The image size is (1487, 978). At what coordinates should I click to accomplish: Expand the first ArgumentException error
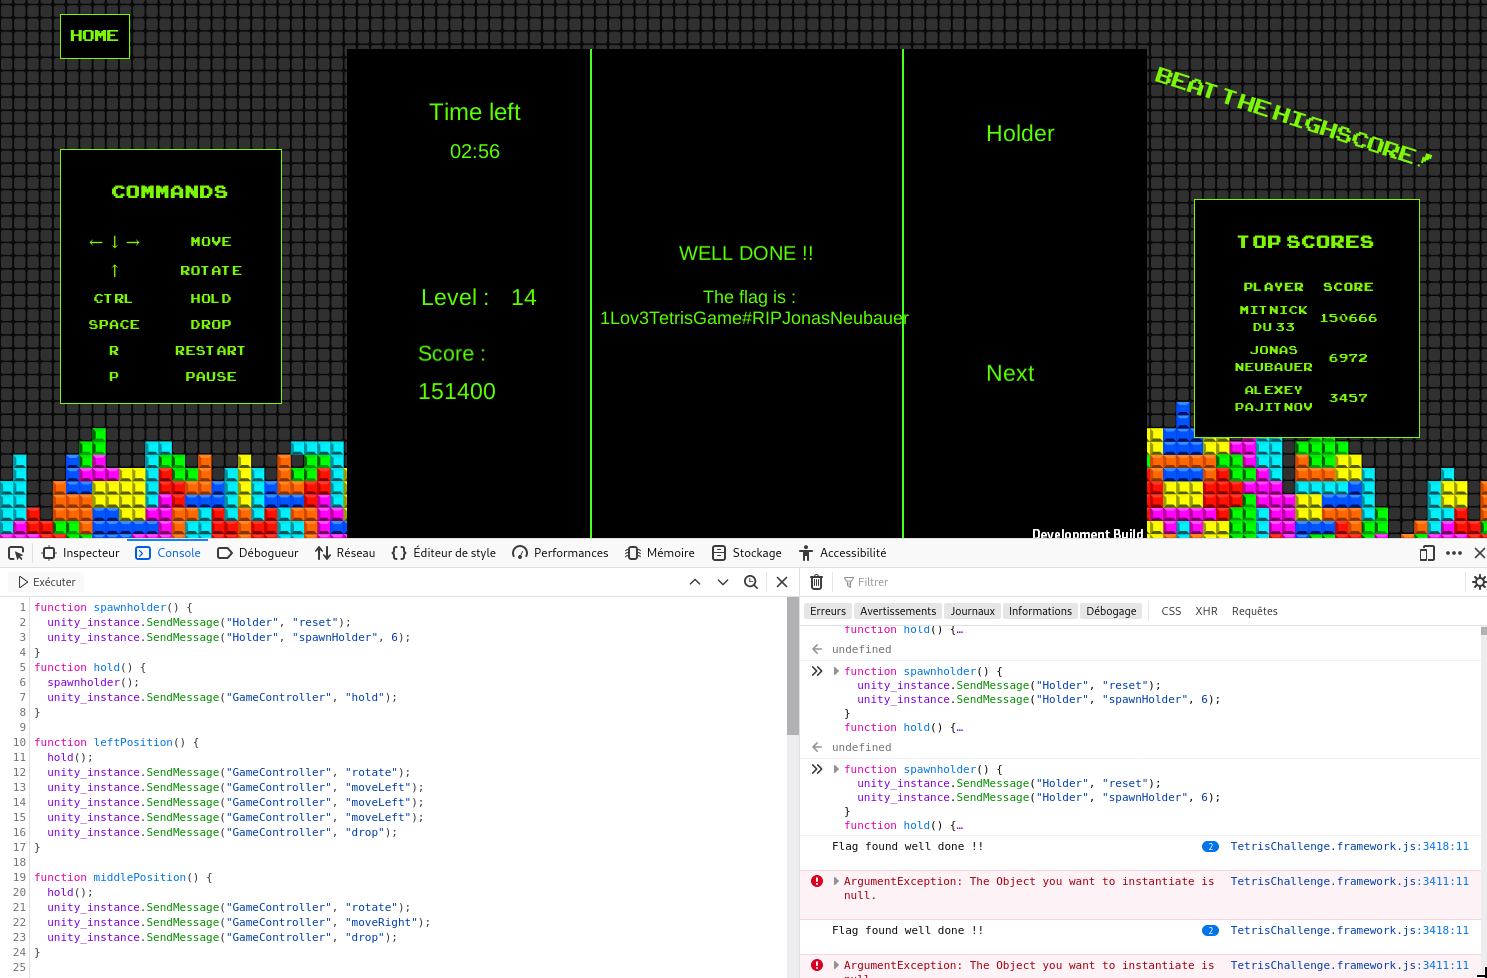click(x=836, y=882)
